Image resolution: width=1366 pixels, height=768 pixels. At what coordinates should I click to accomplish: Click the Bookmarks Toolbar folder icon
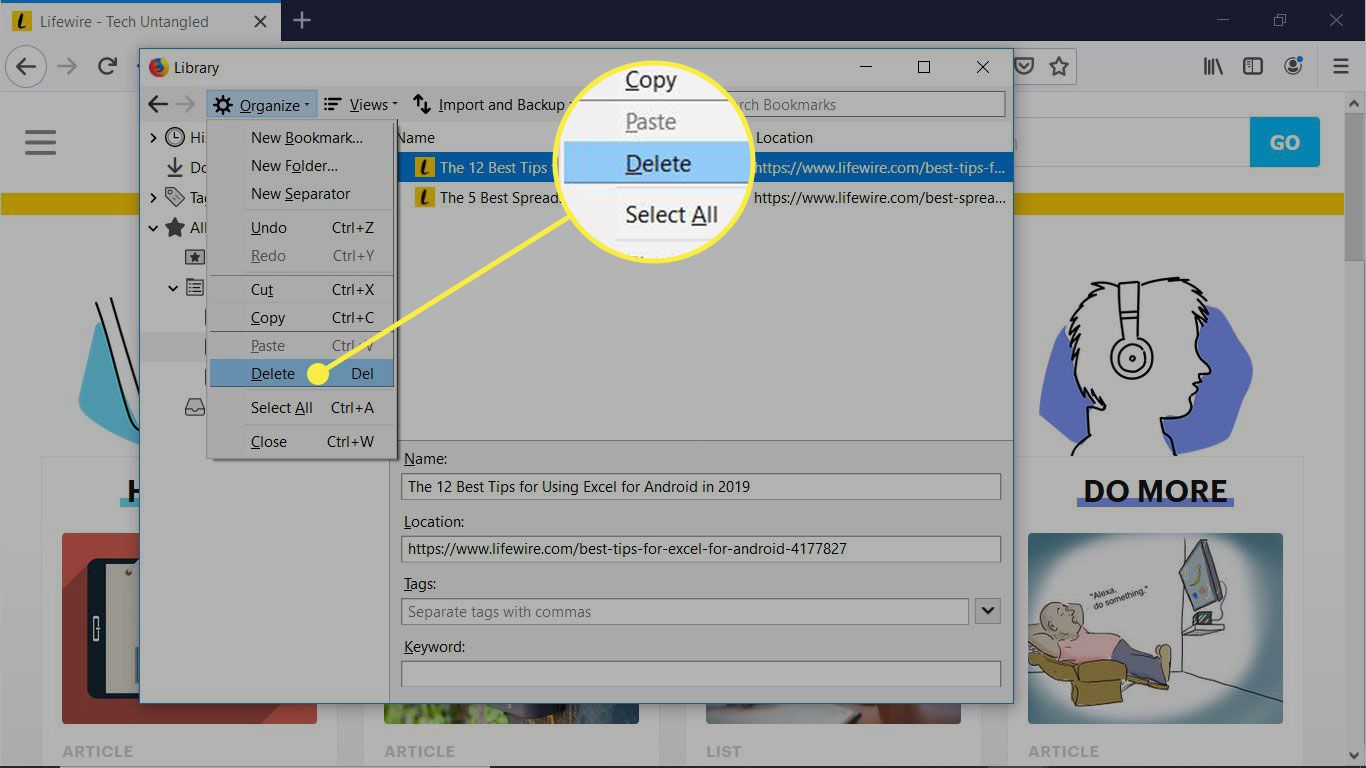pyautogui.click(x=195, y=258)
